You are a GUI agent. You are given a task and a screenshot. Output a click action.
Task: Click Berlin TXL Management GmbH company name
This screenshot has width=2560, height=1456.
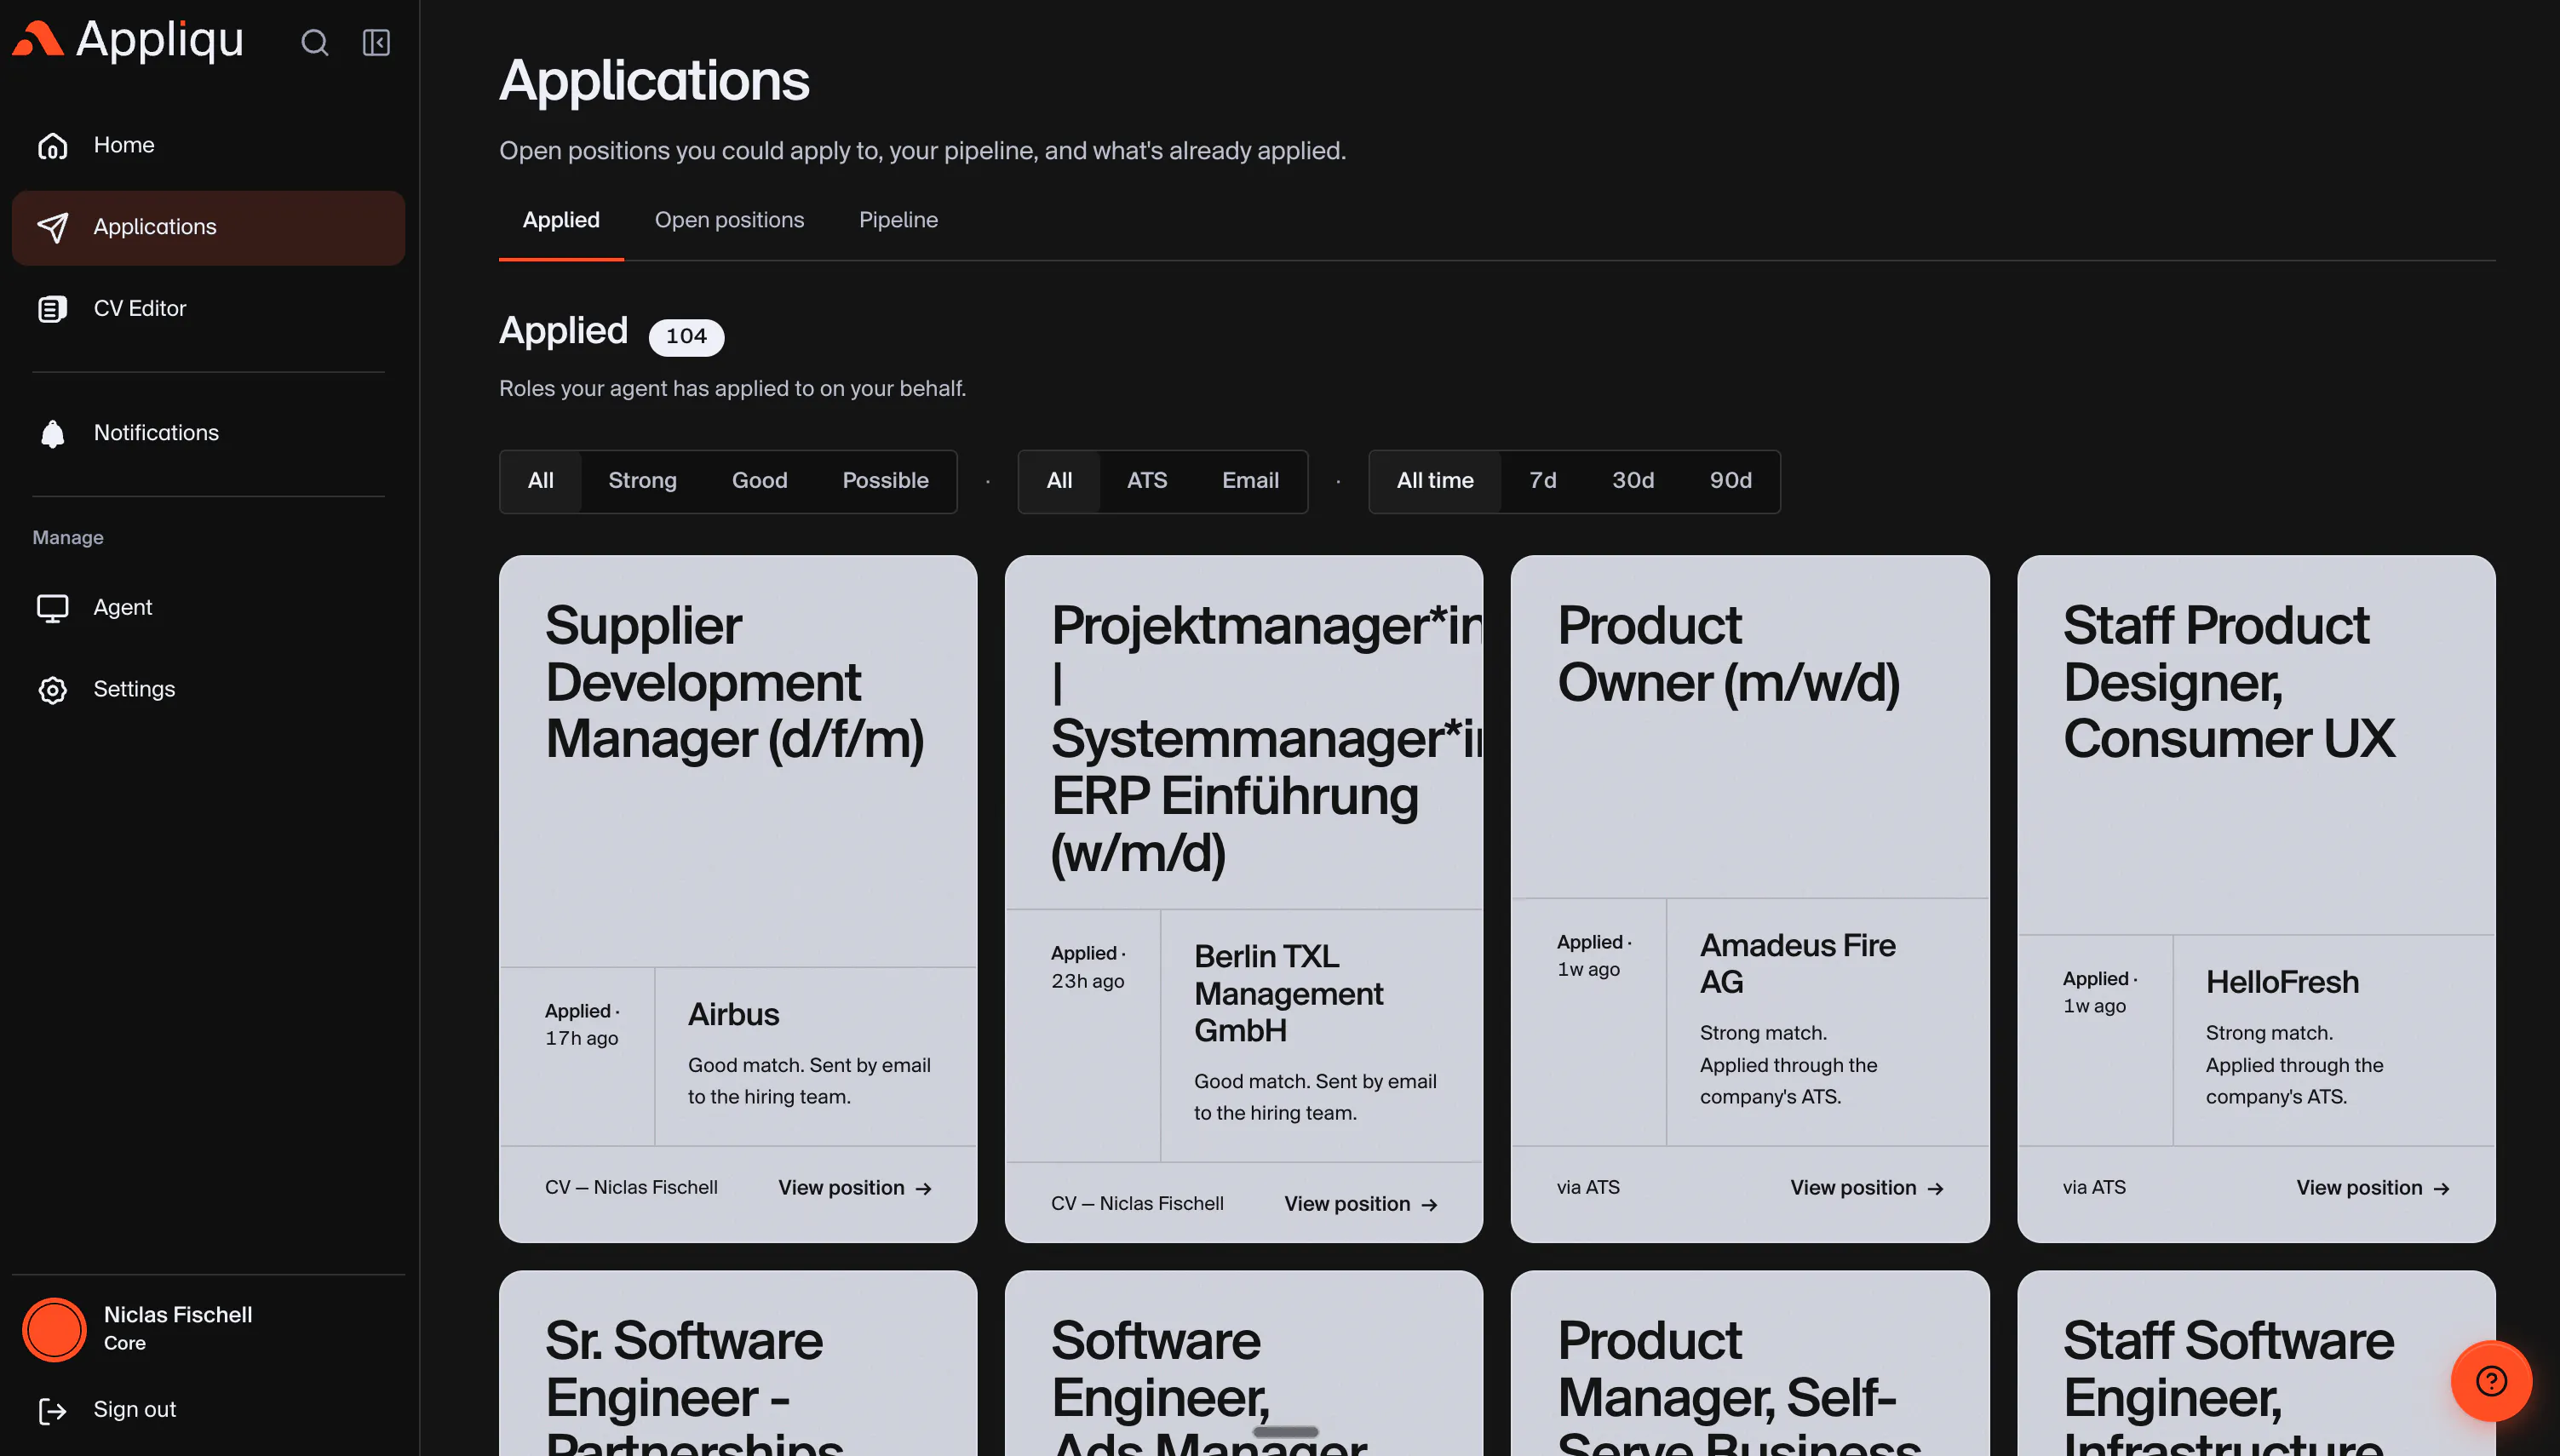pos(1289,993)
